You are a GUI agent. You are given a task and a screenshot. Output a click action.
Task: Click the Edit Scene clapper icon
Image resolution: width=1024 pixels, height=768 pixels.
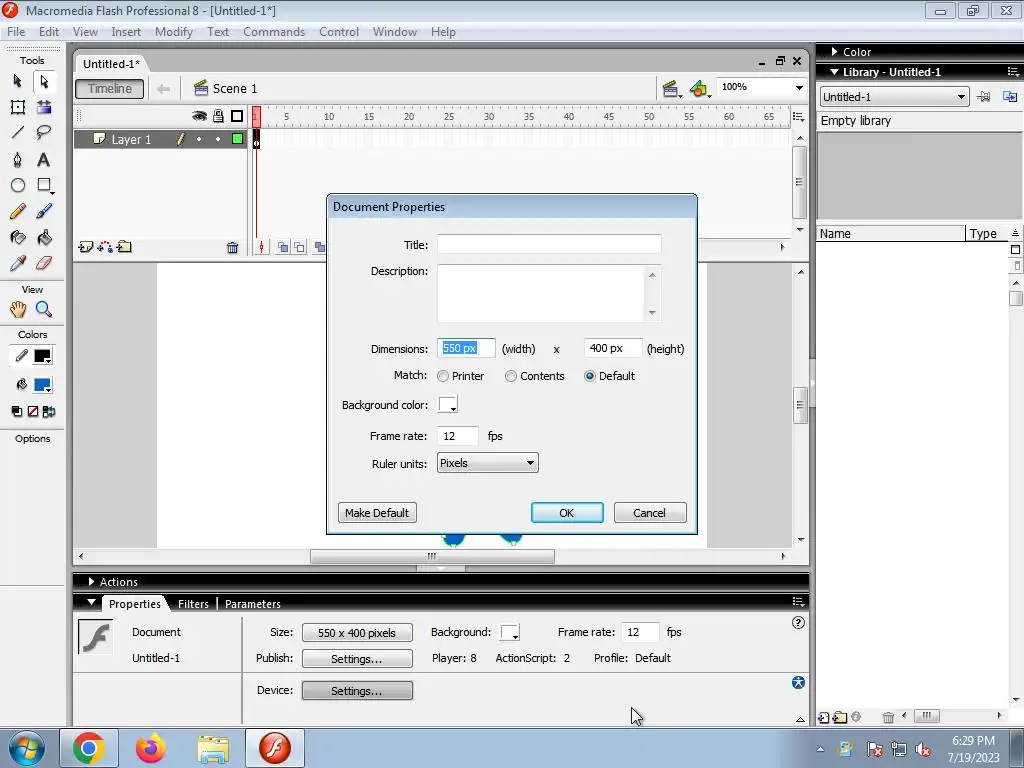click(671, 89)
